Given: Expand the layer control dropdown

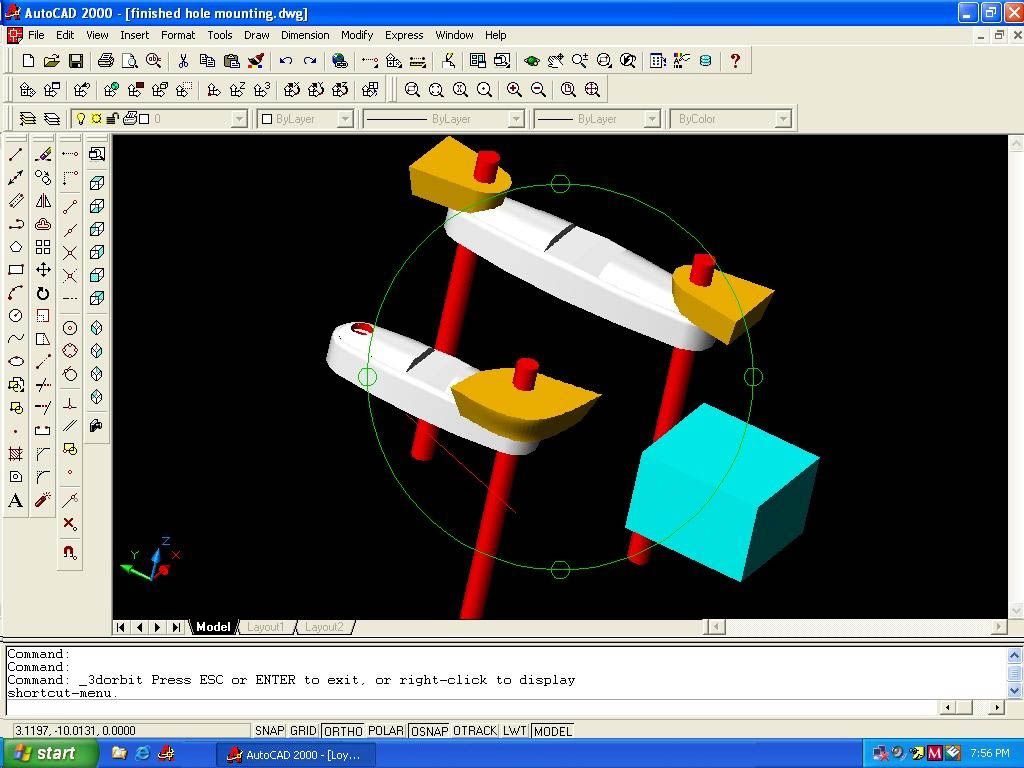Looking at the screenshot, I should tap(239, 119).
